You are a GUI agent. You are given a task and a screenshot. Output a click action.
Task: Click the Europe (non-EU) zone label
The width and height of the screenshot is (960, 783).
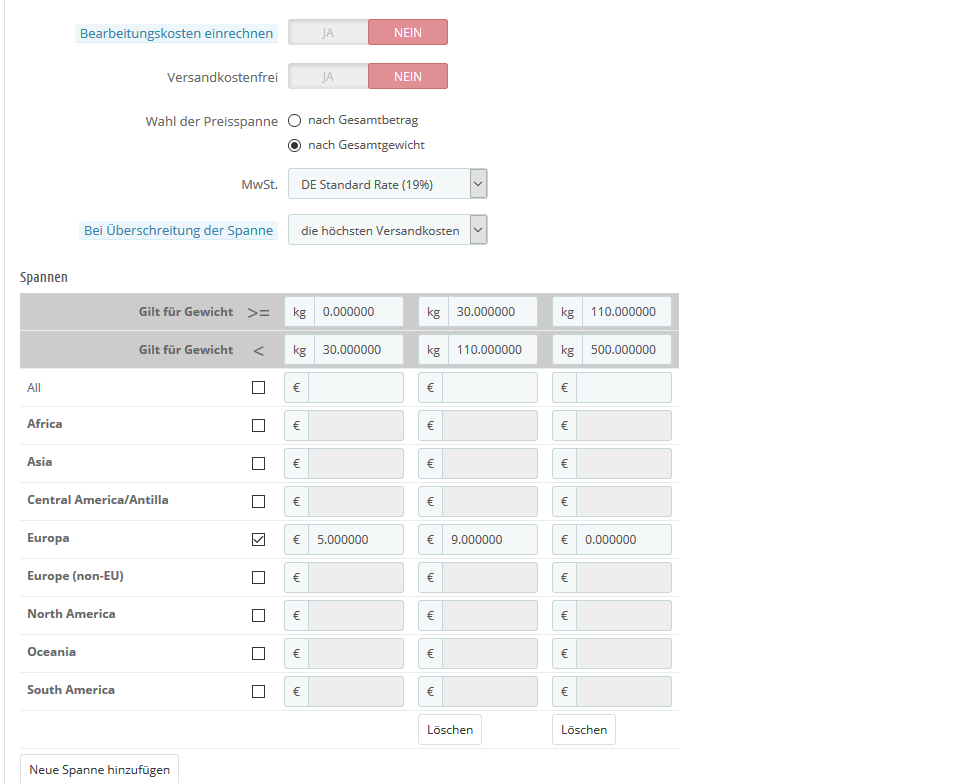[x=75, y=576]
